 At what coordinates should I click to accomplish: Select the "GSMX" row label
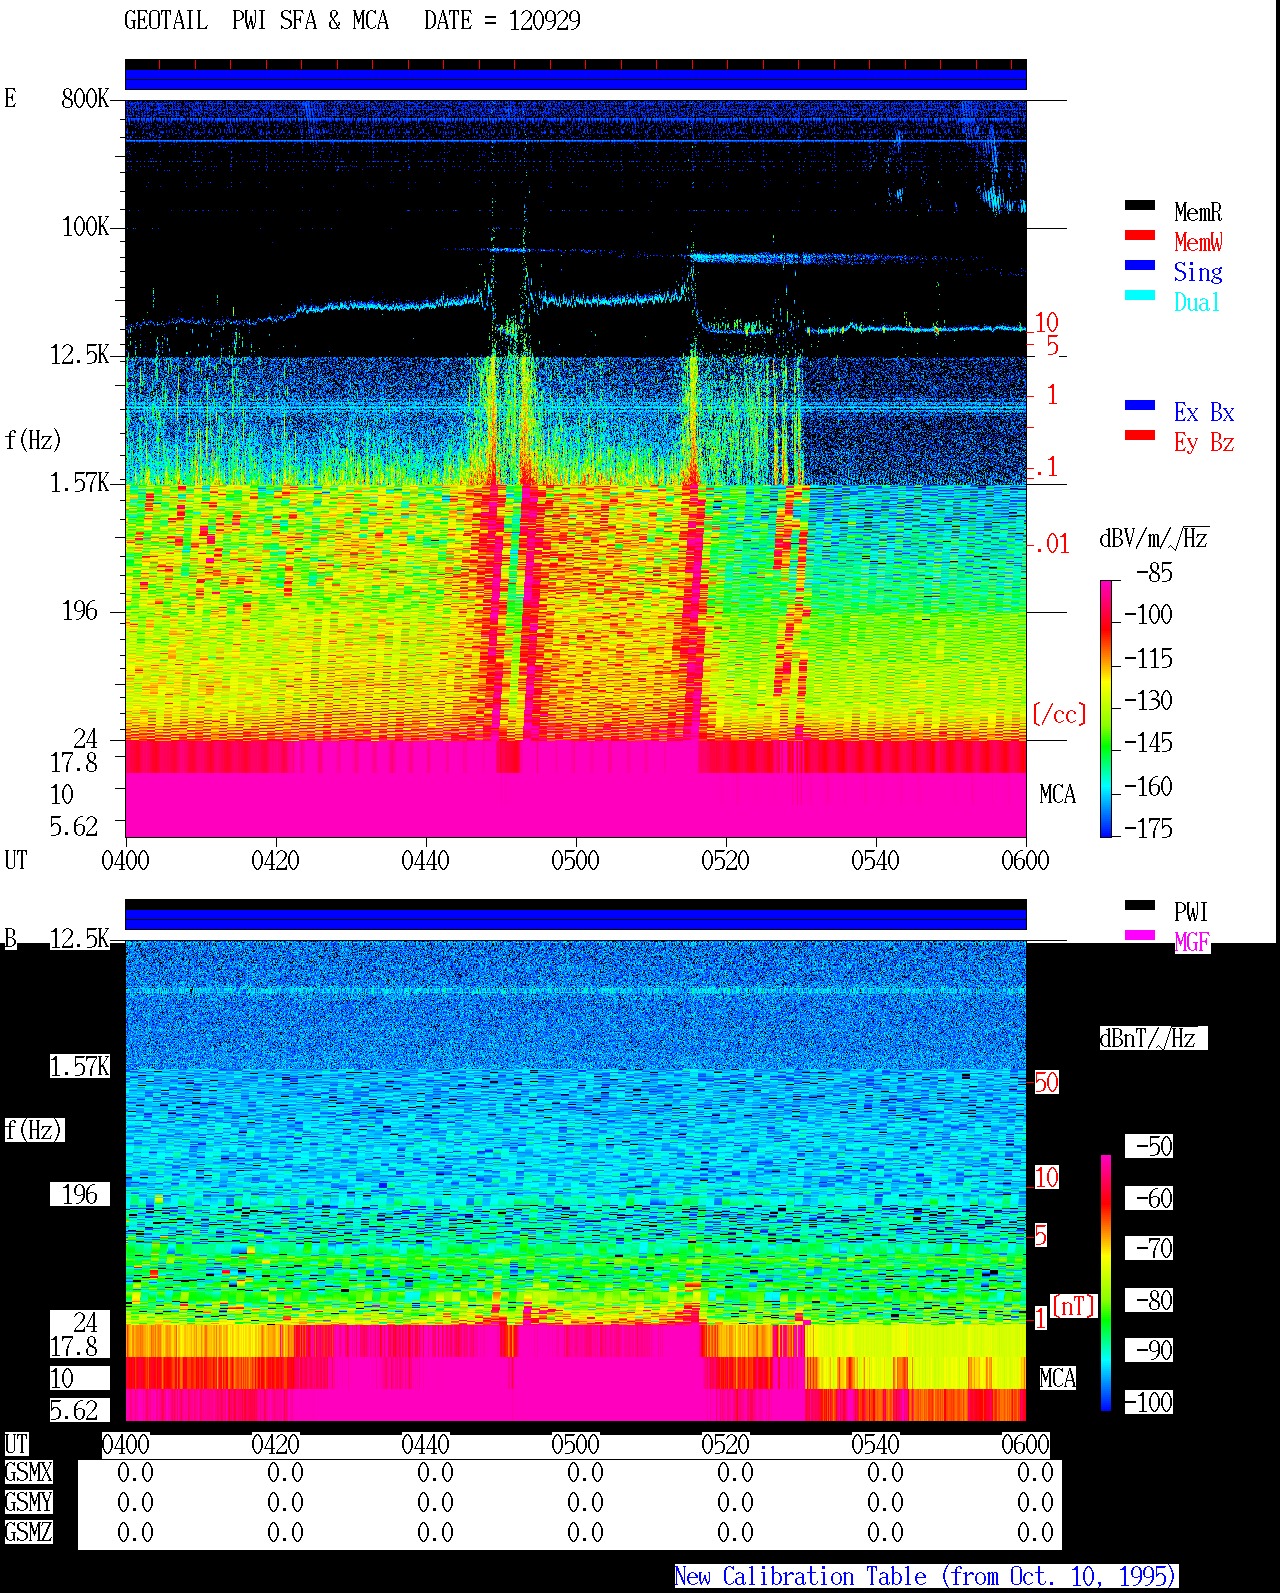click(x=28, y=1473)
